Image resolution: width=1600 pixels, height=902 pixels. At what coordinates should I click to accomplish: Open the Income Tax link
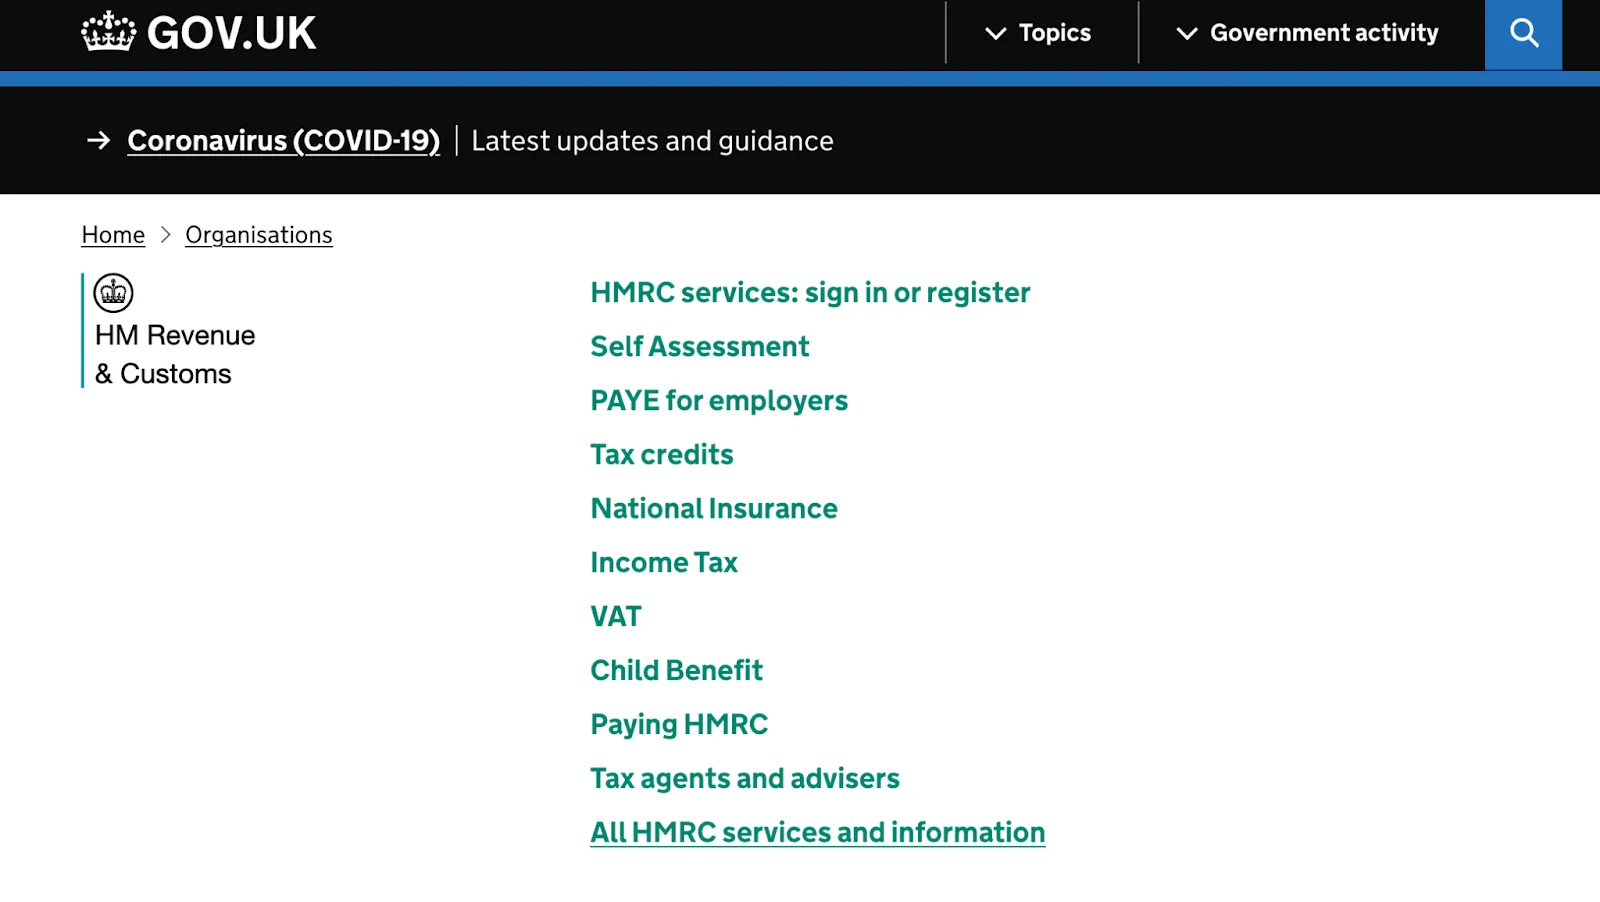tap(664, 563)
